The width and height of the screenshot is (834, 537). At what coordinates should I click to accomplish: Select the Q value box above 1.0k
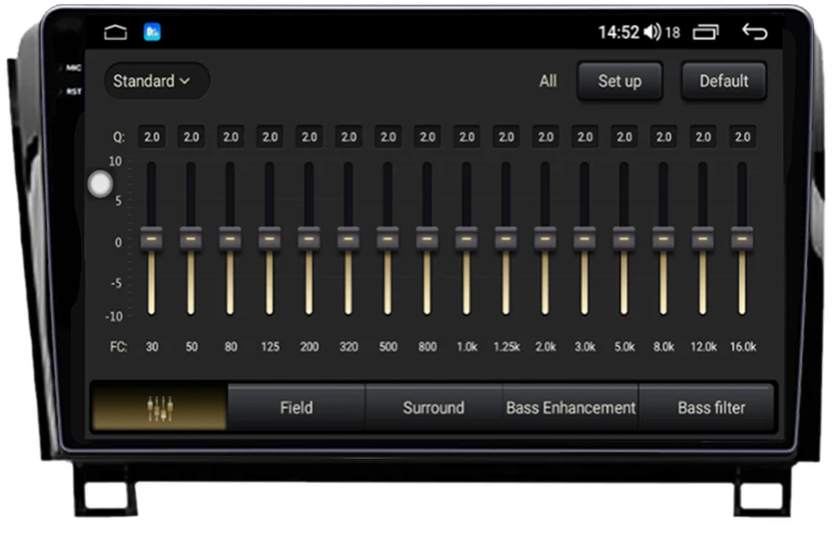tap(466, 137)
